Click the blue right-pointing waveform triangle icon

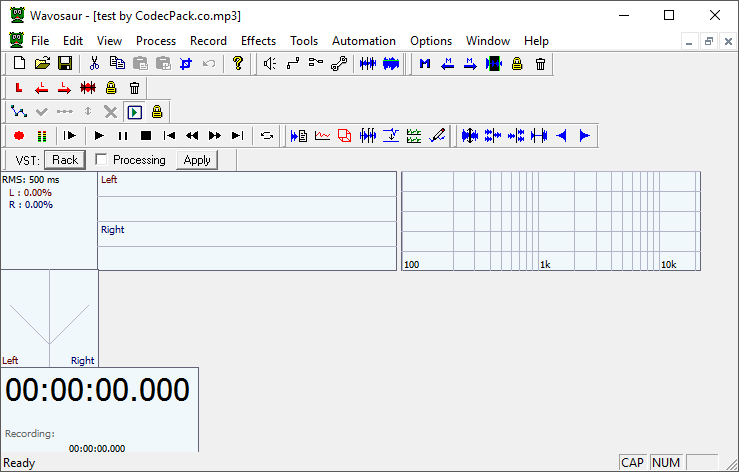click(x=584, y=136)
